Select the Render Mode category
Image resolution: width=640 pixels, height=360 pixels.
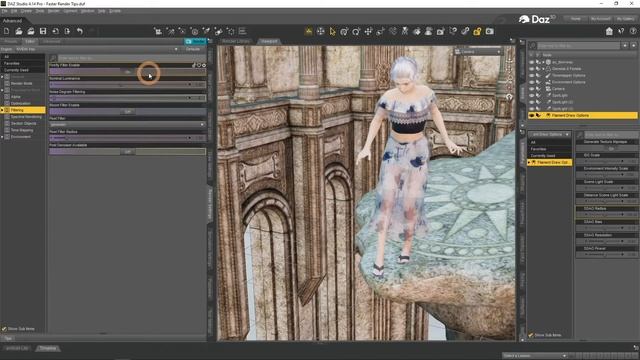coord(22,83)
